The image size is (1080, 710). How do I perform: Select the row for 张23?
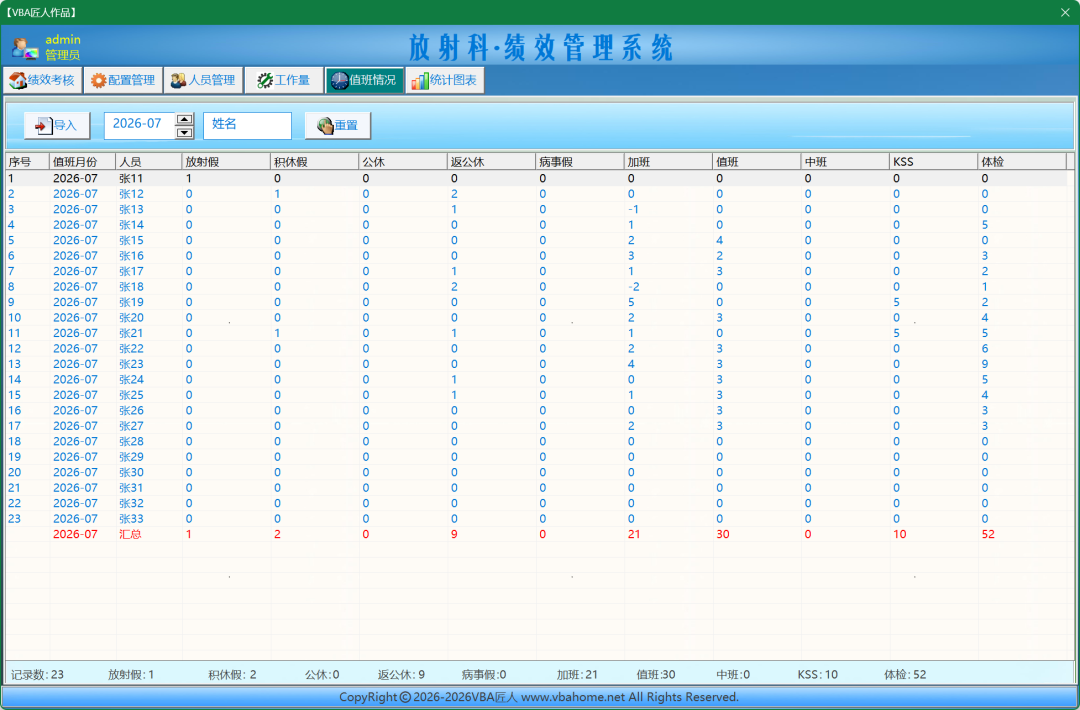click(x=537, y=364)
